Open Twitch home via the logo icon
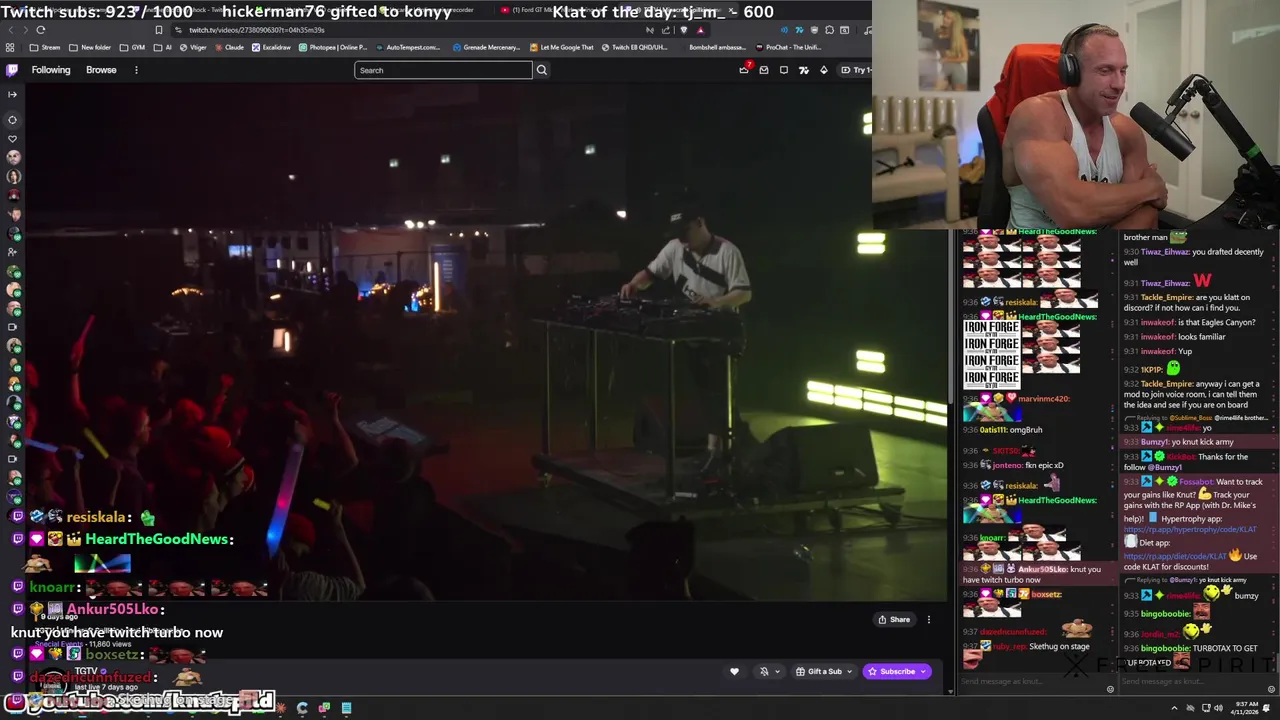The image size is (1280, 720). pyautogui.click(x=12, y=70)
